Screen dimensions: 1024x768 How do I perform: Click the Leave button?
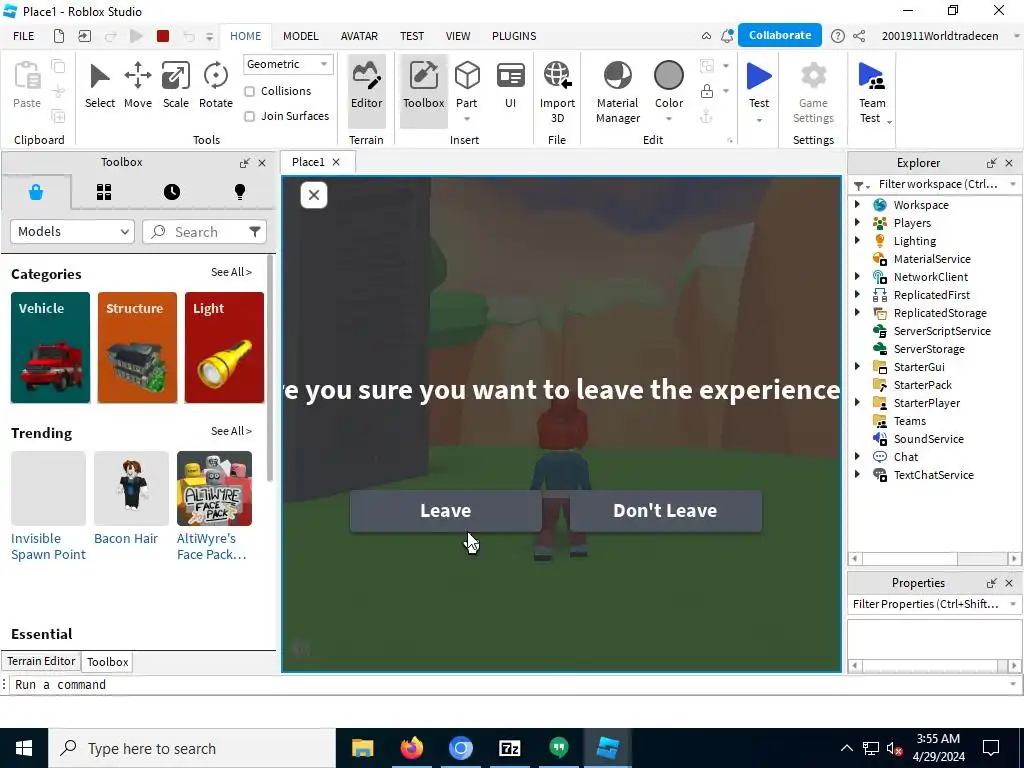(445, 511)
